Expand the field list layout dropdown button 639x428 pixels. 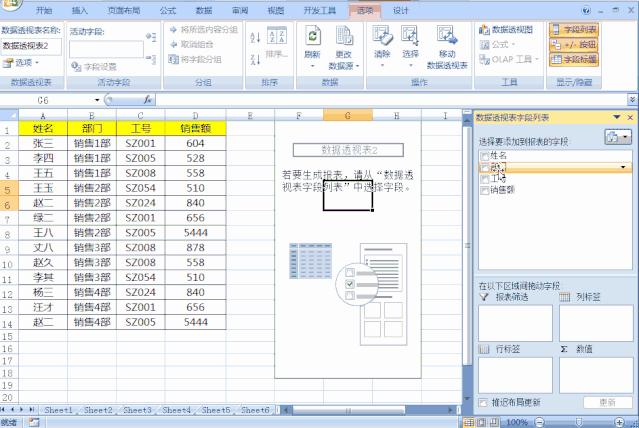click(618, 136)
